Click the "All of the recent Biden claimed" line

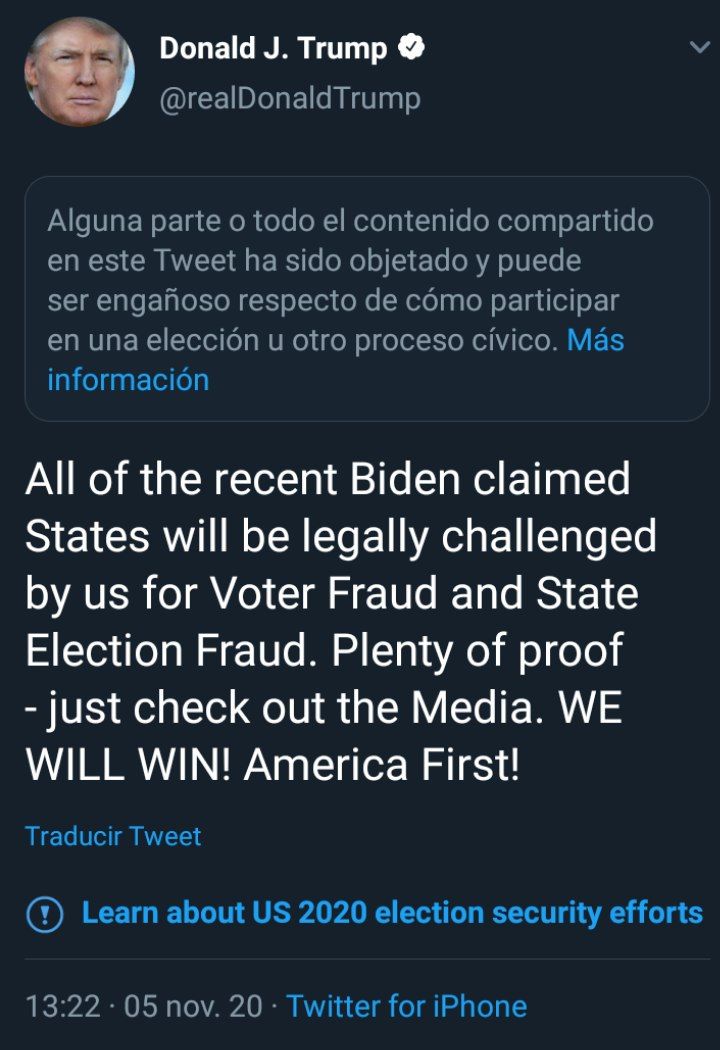pyautogui.click(x=327, y=480)
